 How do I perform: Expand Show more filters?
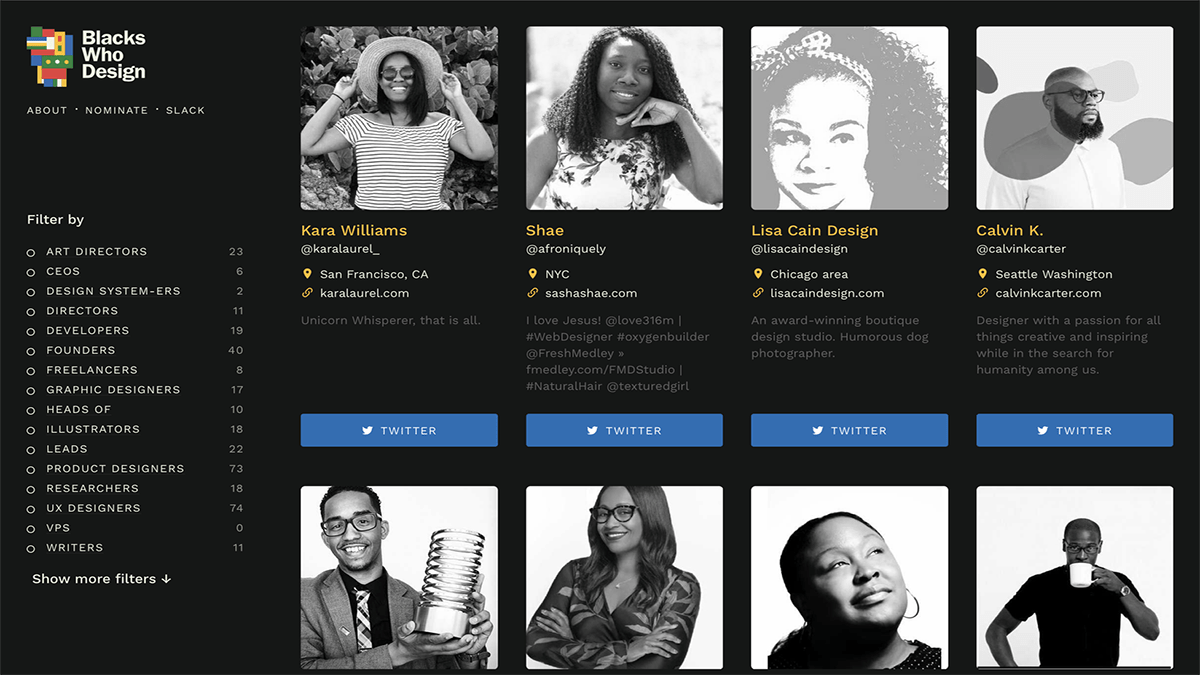pos(101,579)
